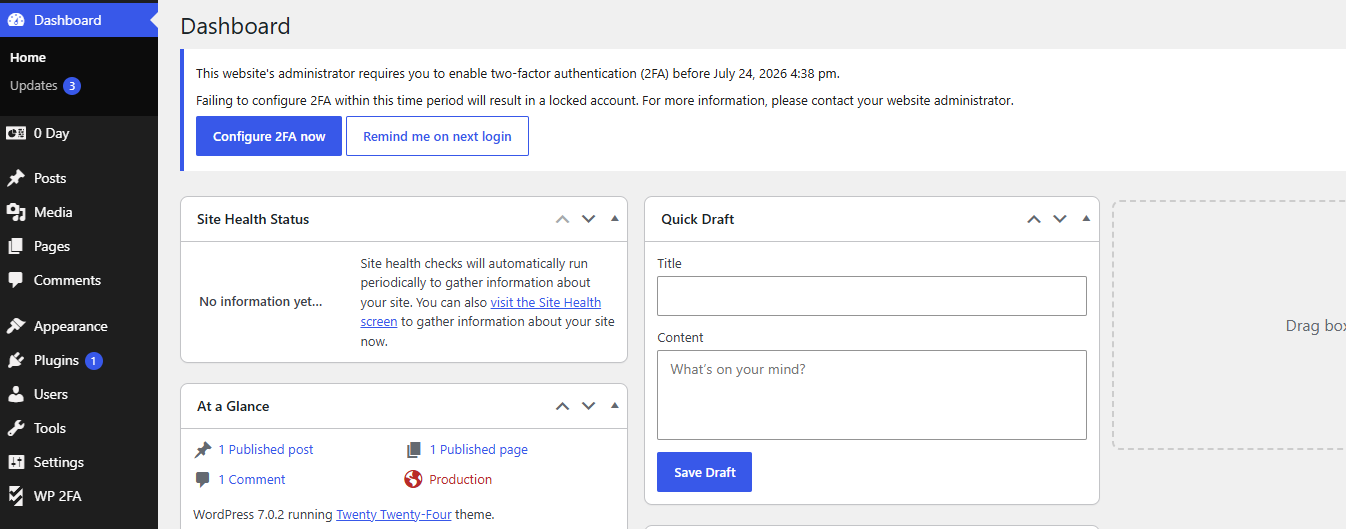This screenshot has width=1346, height=529.
Task: Go to the Pages menu
Action: tap(79, 246)
